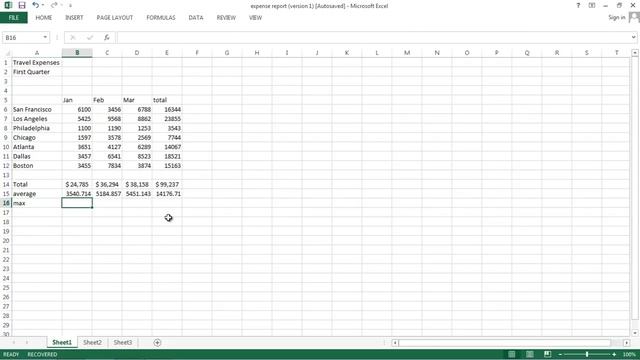Open the PAGE LAYOUT tab
The height and width of the screenshot is (360, 640).
(x=115, y=18)
